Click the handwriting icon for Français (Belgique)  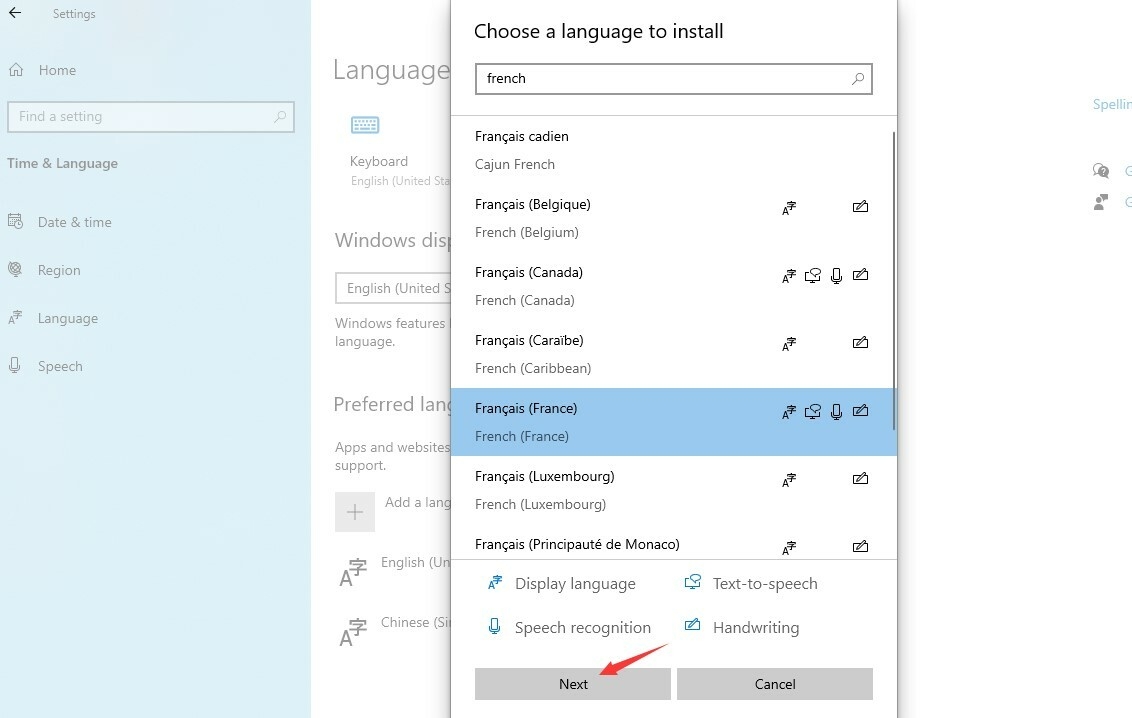860,207
